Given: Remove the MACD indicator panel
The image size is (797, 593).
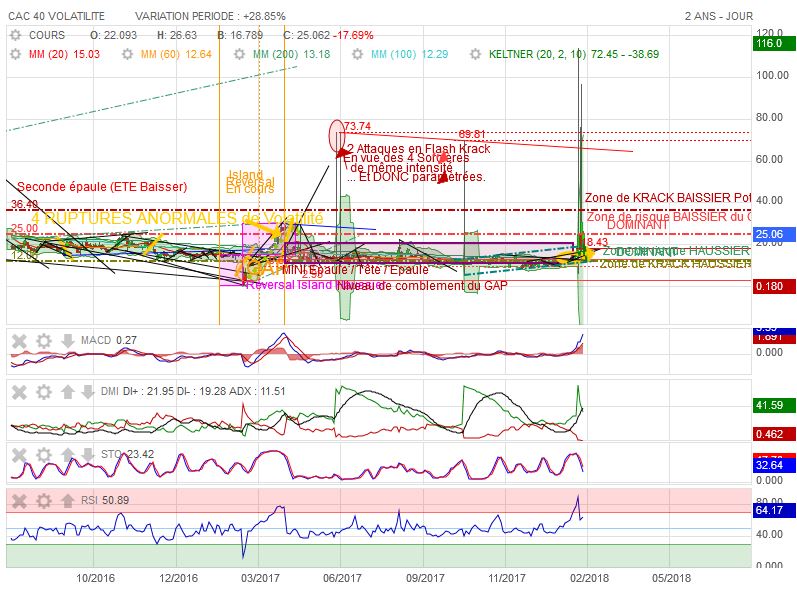Looking at the screenshot, I should tap(19, 340).
